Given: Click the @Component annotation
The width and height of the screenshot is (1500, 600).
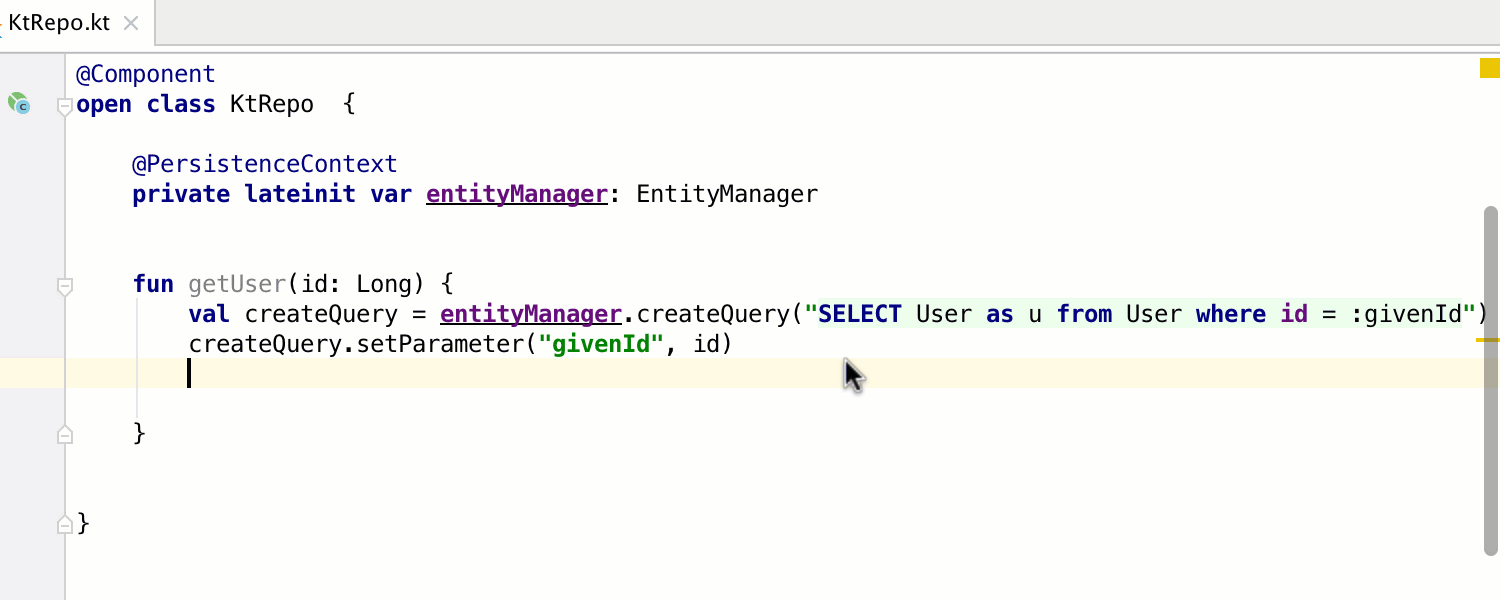Looking at the screenshot, I should click(x=146, y=73).
